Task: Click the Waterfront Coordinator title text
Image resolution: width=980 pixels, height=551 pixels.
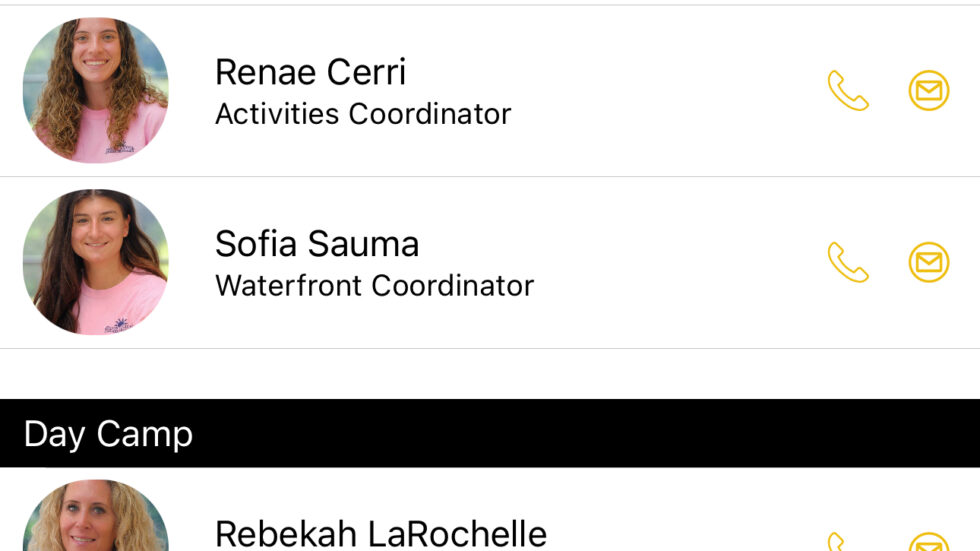Action: pos(375,286)
